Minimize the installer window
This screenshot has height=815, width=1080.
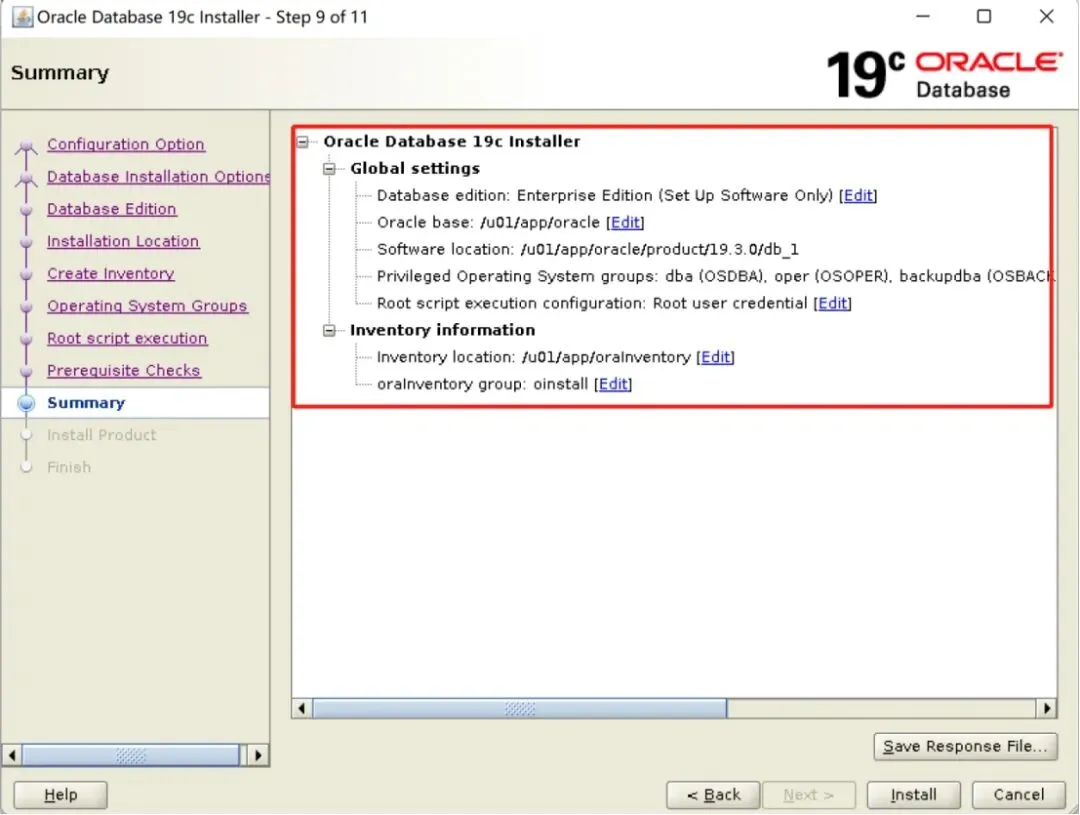(923, 17)
